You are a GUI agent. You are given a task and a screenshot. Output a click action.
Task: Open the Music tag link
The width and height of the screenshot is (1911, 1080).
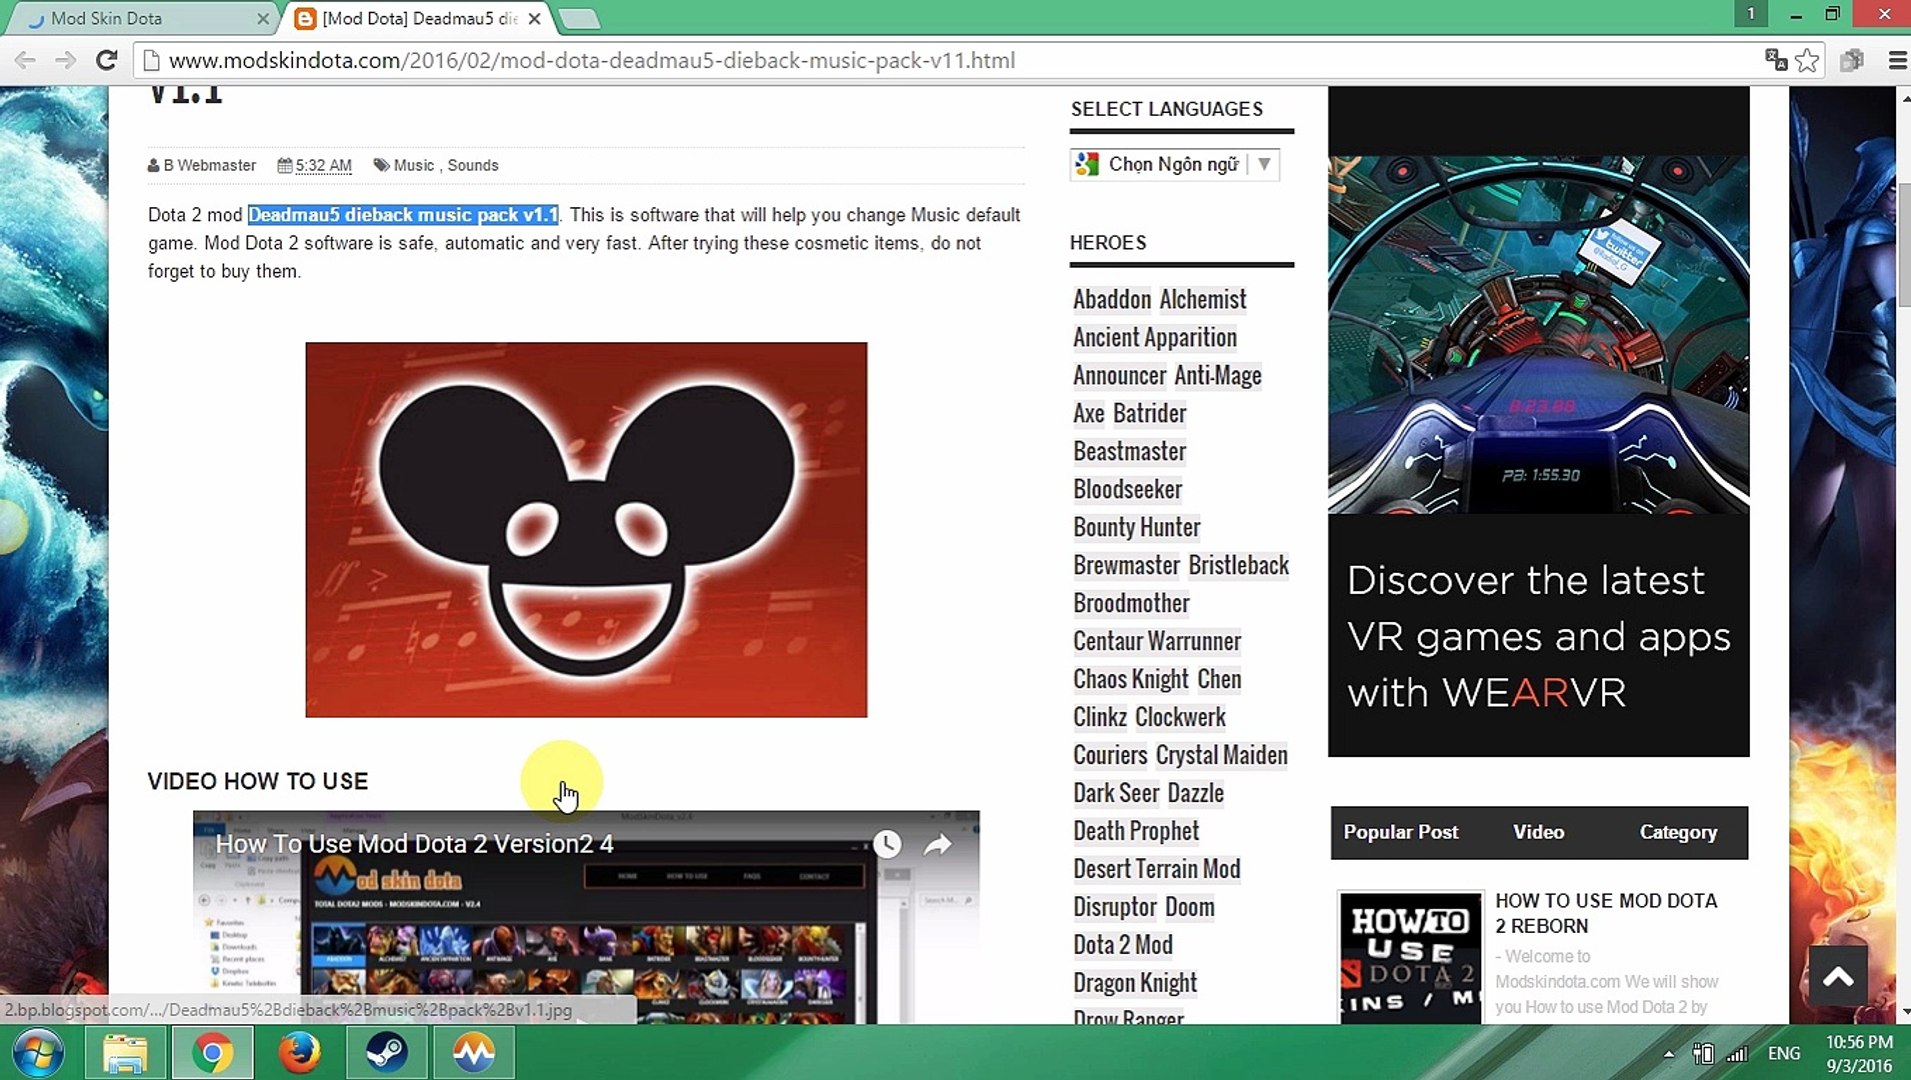click(414, 165)
